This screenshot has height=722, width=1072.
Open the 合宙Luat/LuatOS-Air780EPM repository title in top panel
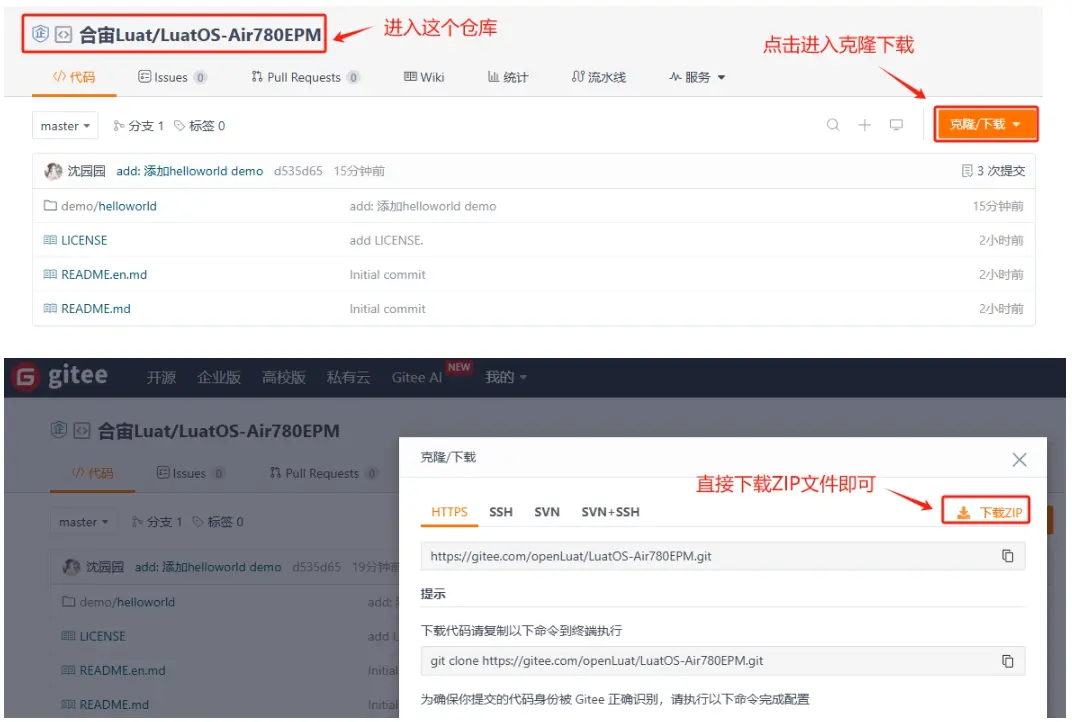coord(200,34)
